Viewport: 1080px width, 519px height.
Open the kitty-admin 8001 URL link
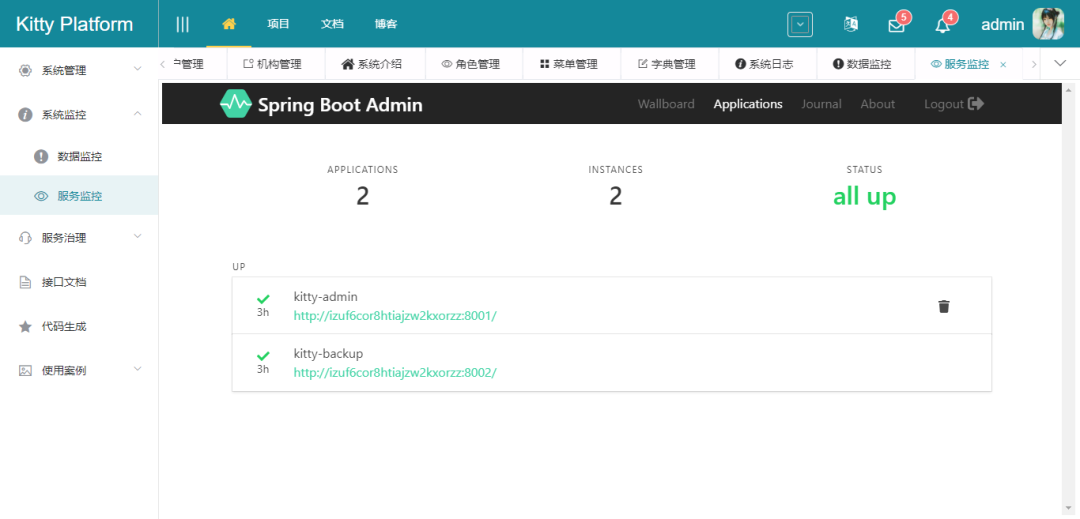(x=395, y=315)
